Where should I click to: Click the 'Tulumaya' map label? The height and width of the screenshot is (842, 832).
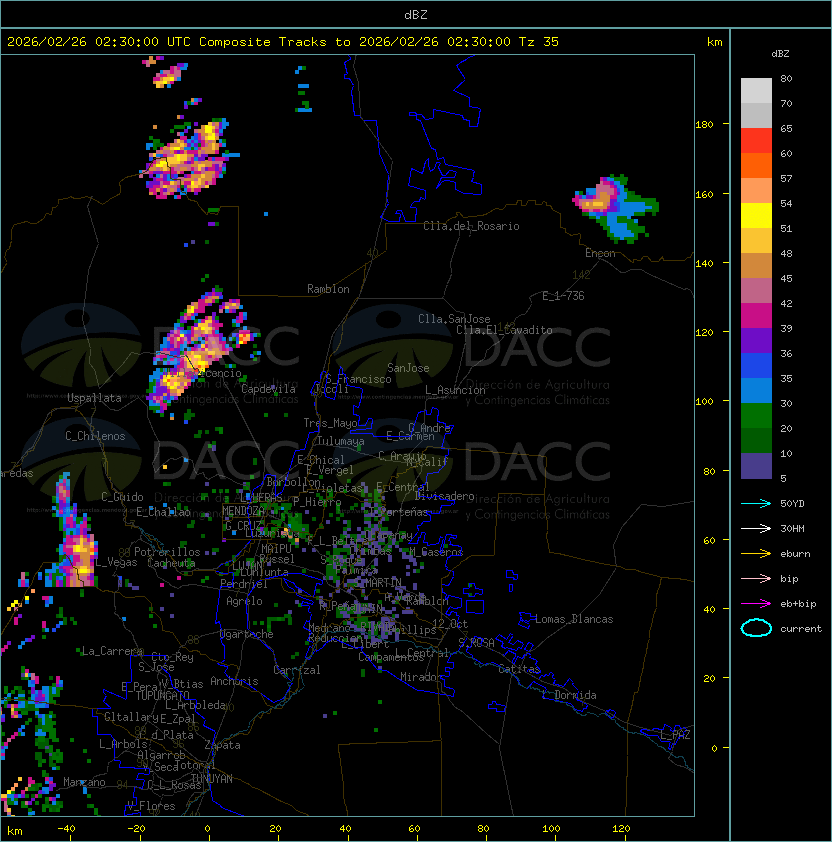point(341,441)
